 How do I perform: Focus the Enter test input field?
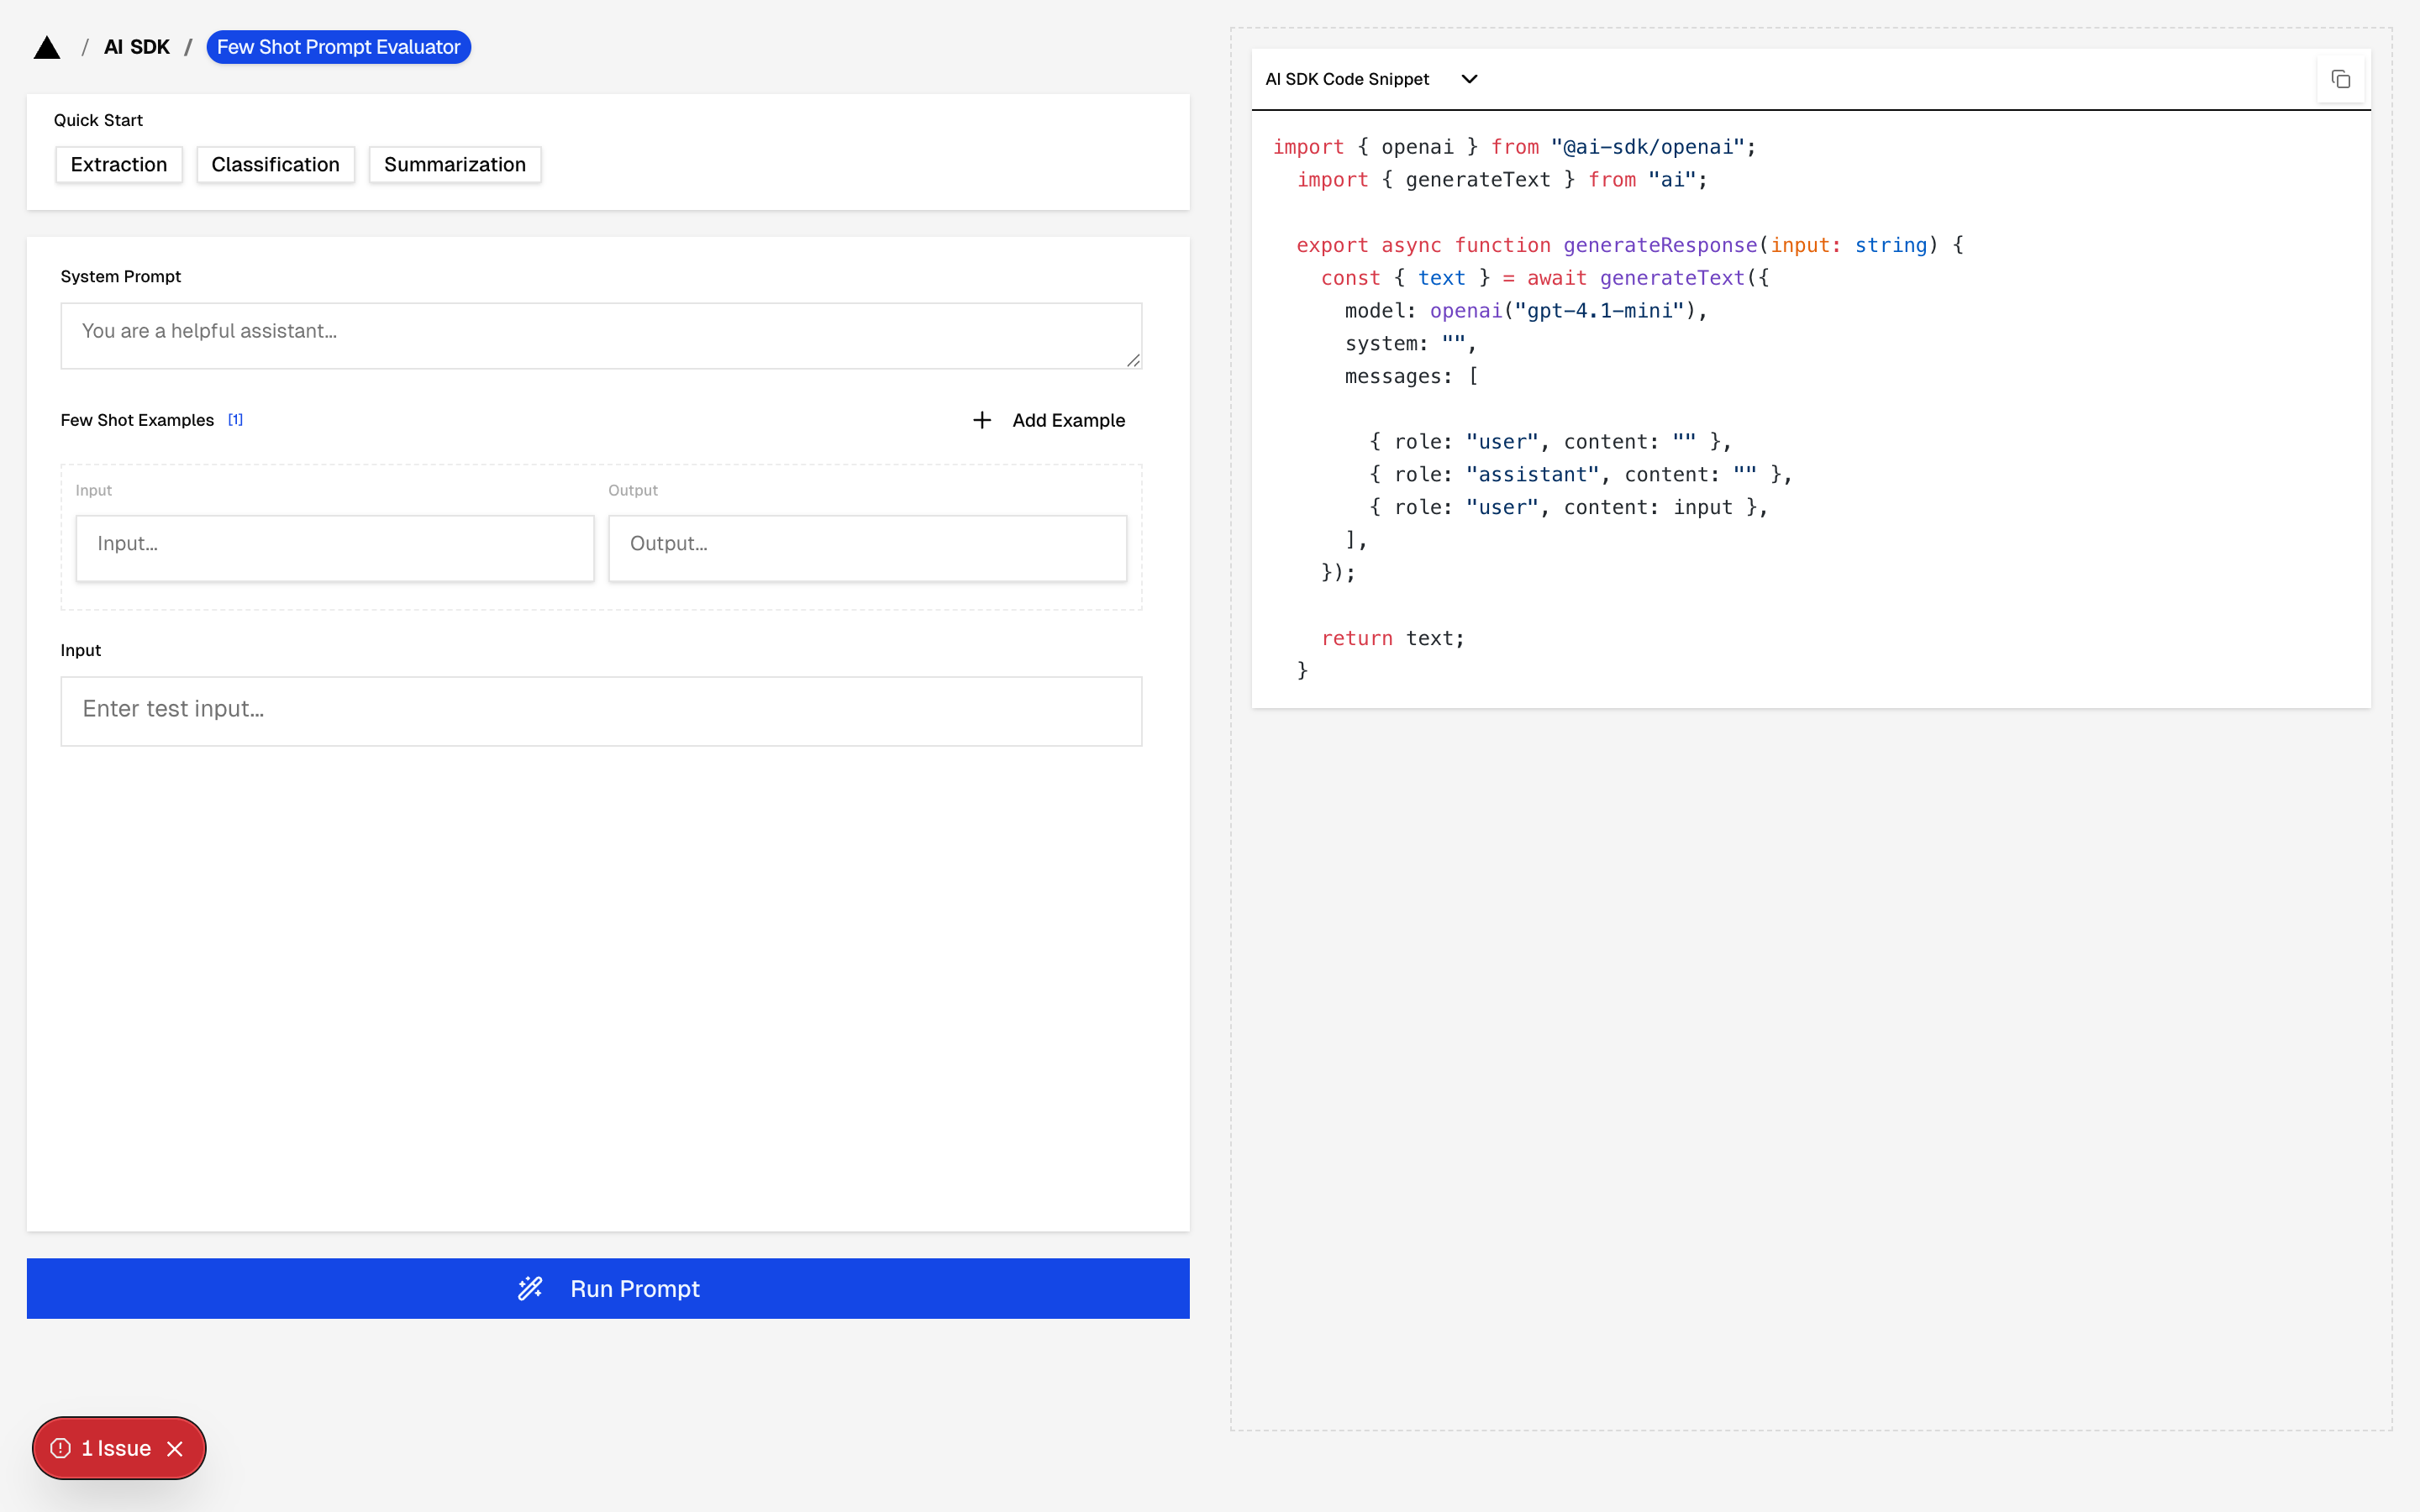click(600, 711)
